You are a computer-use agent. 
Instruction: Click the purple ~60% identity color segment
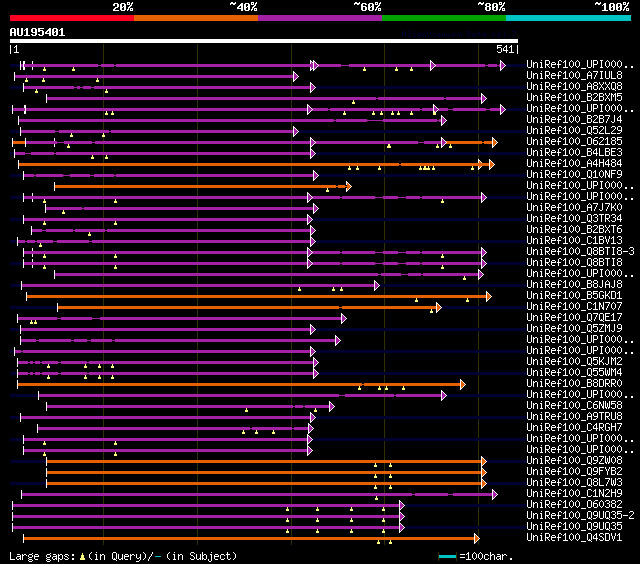coord(320,18)
